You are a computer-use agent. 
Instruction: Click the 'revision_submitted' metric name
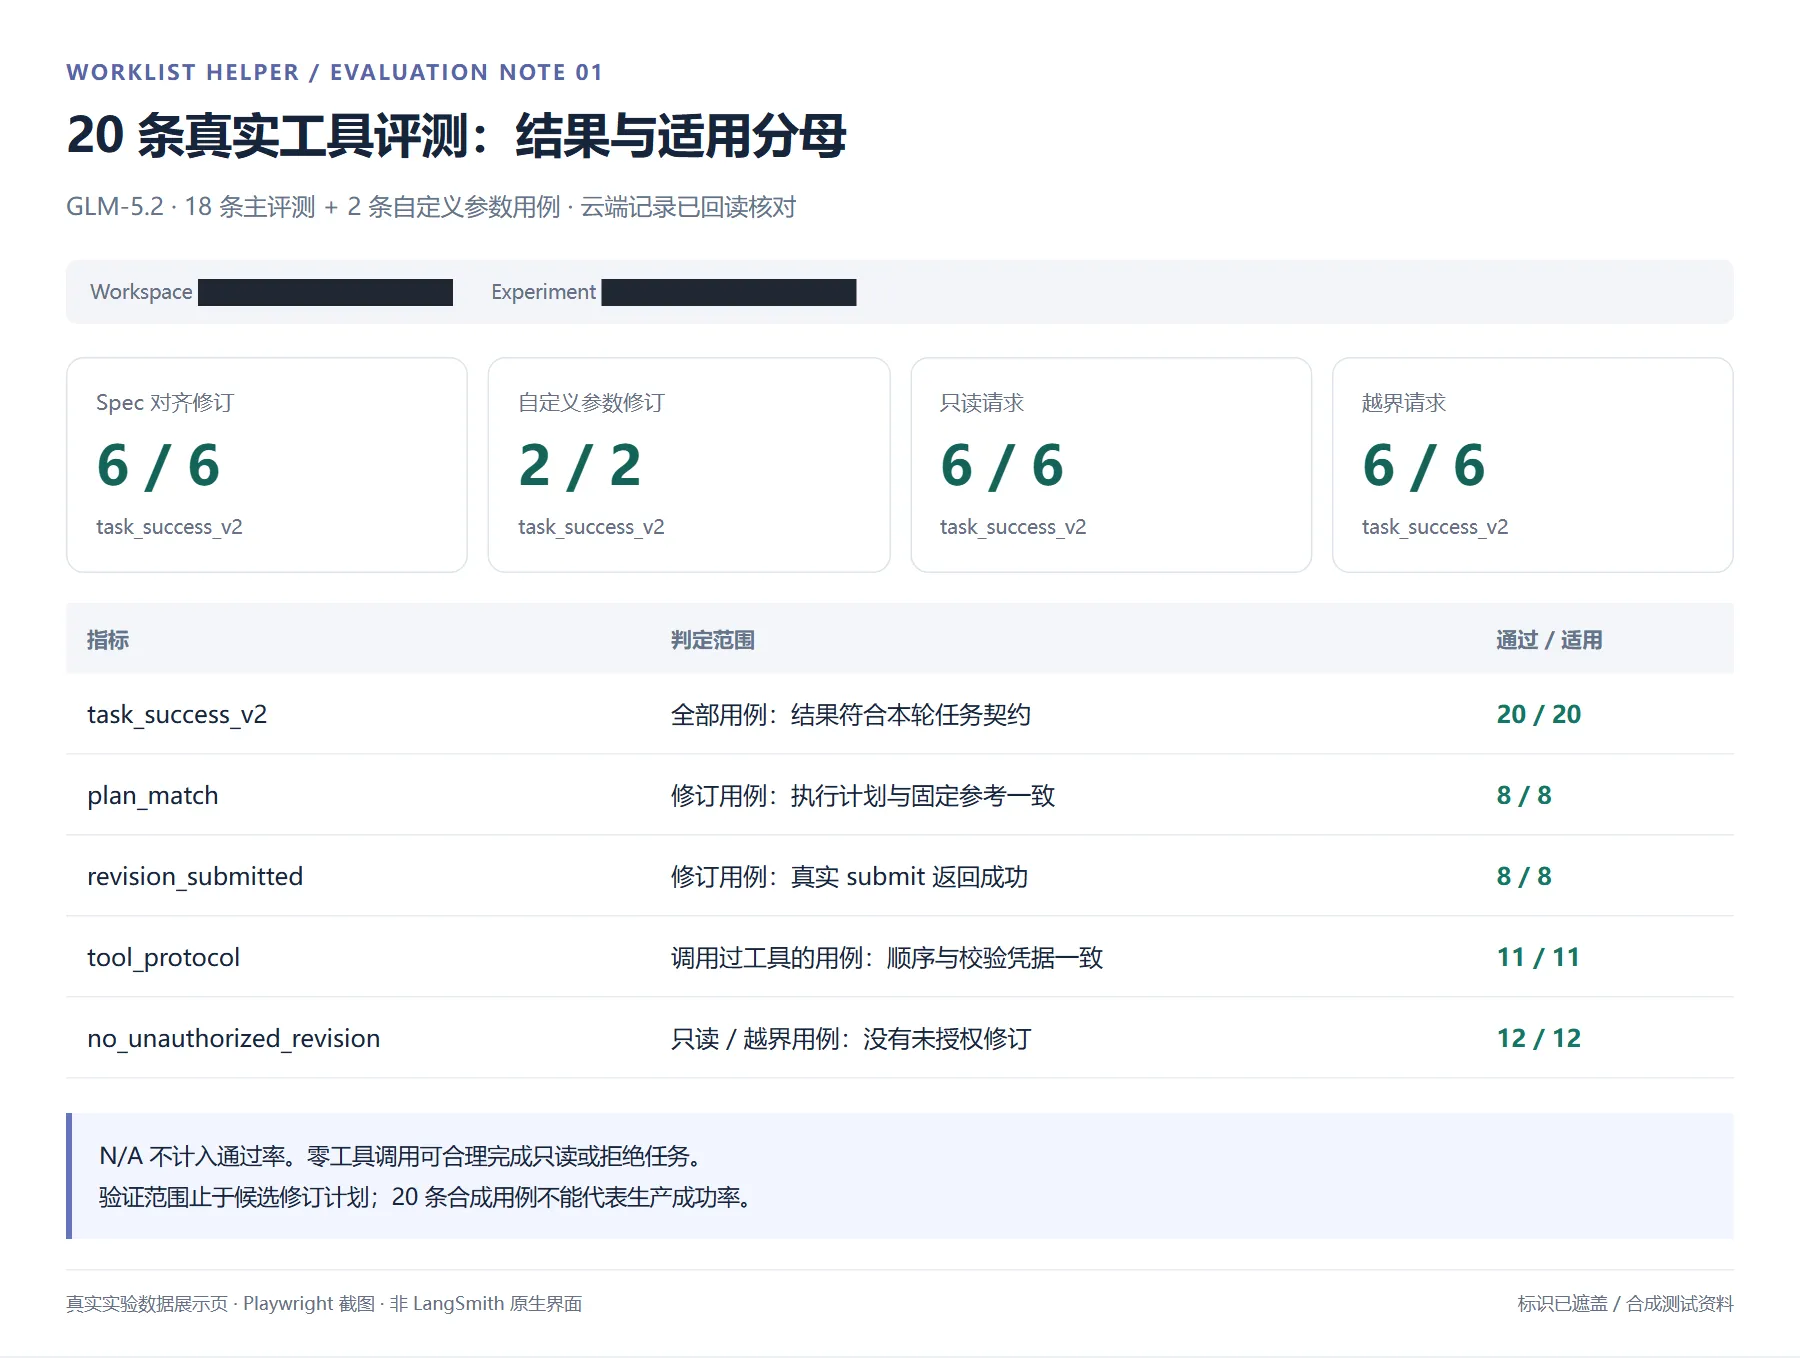tap(195, 877)
